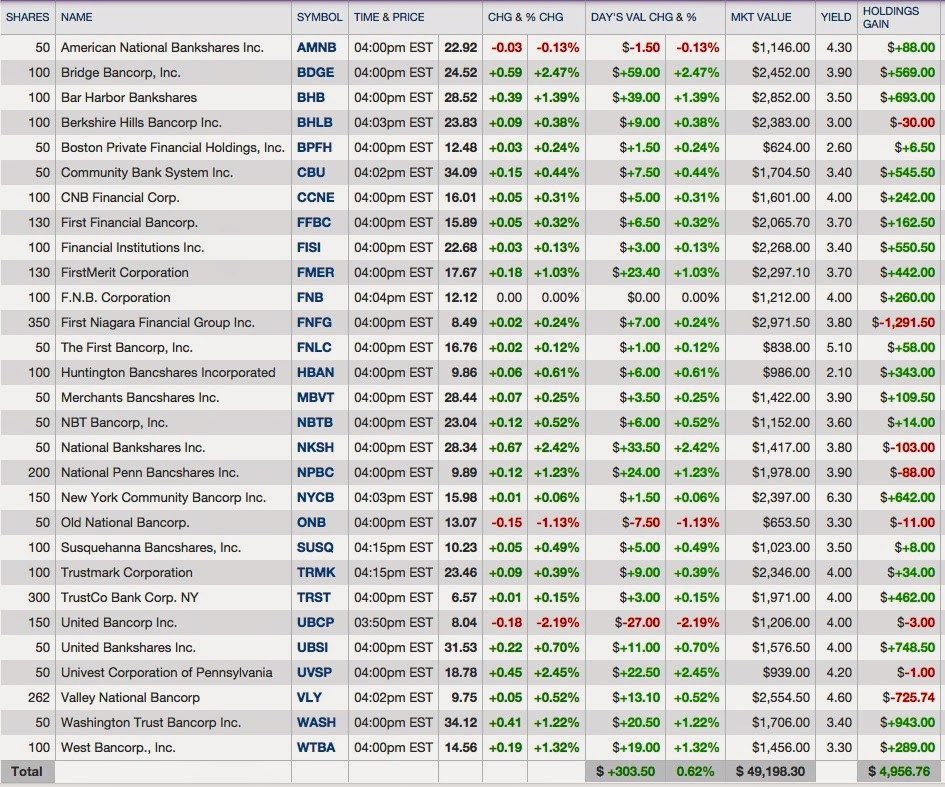Sort by the YIELD column header
The image size is (945, 787).
click(x=836, y=17)
